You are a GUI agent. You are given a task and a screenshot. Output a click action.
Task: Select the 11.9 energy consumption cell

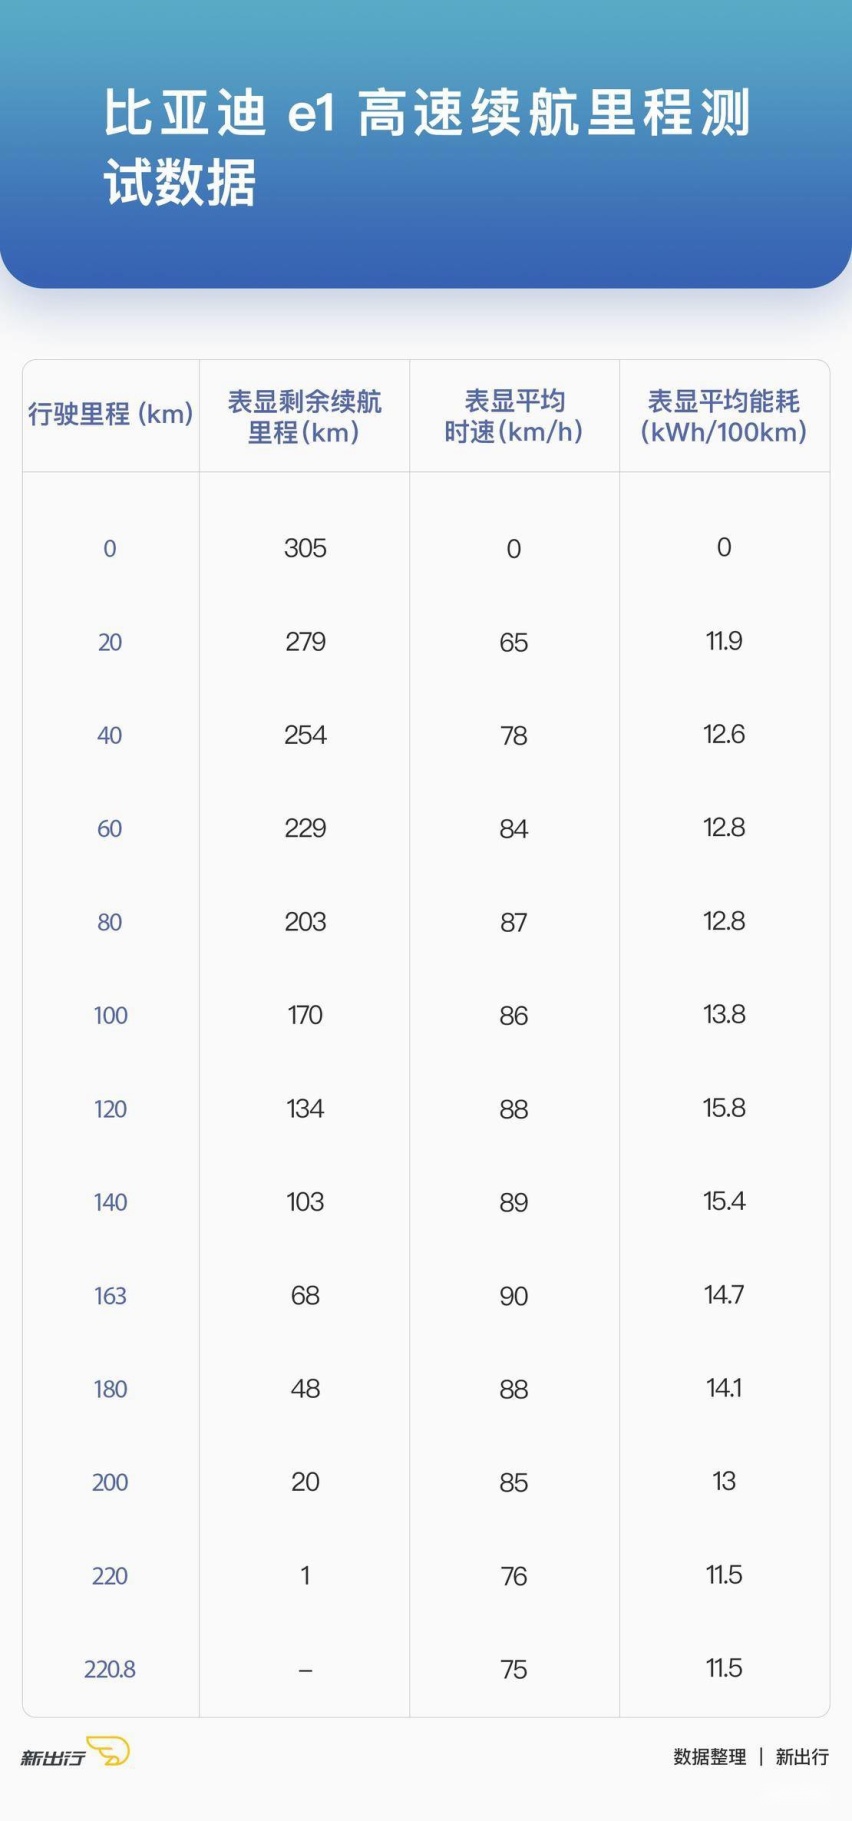coord(724,641)
